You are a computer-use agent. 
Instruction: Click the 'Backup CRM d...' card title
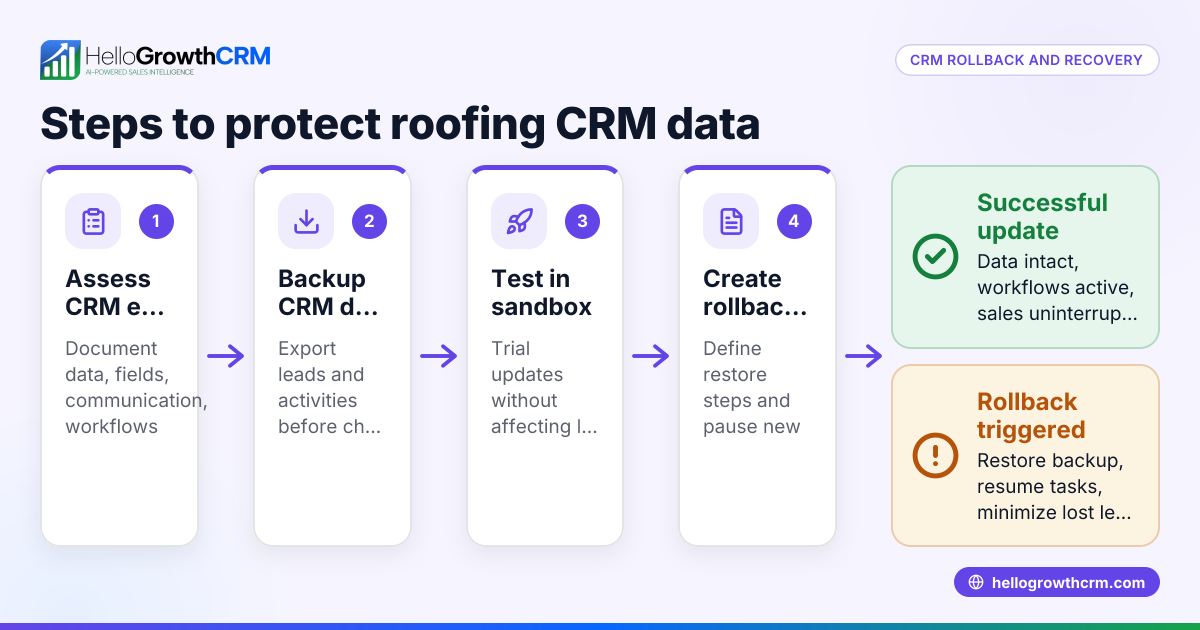pyautogui.click(x=328, y=292)
